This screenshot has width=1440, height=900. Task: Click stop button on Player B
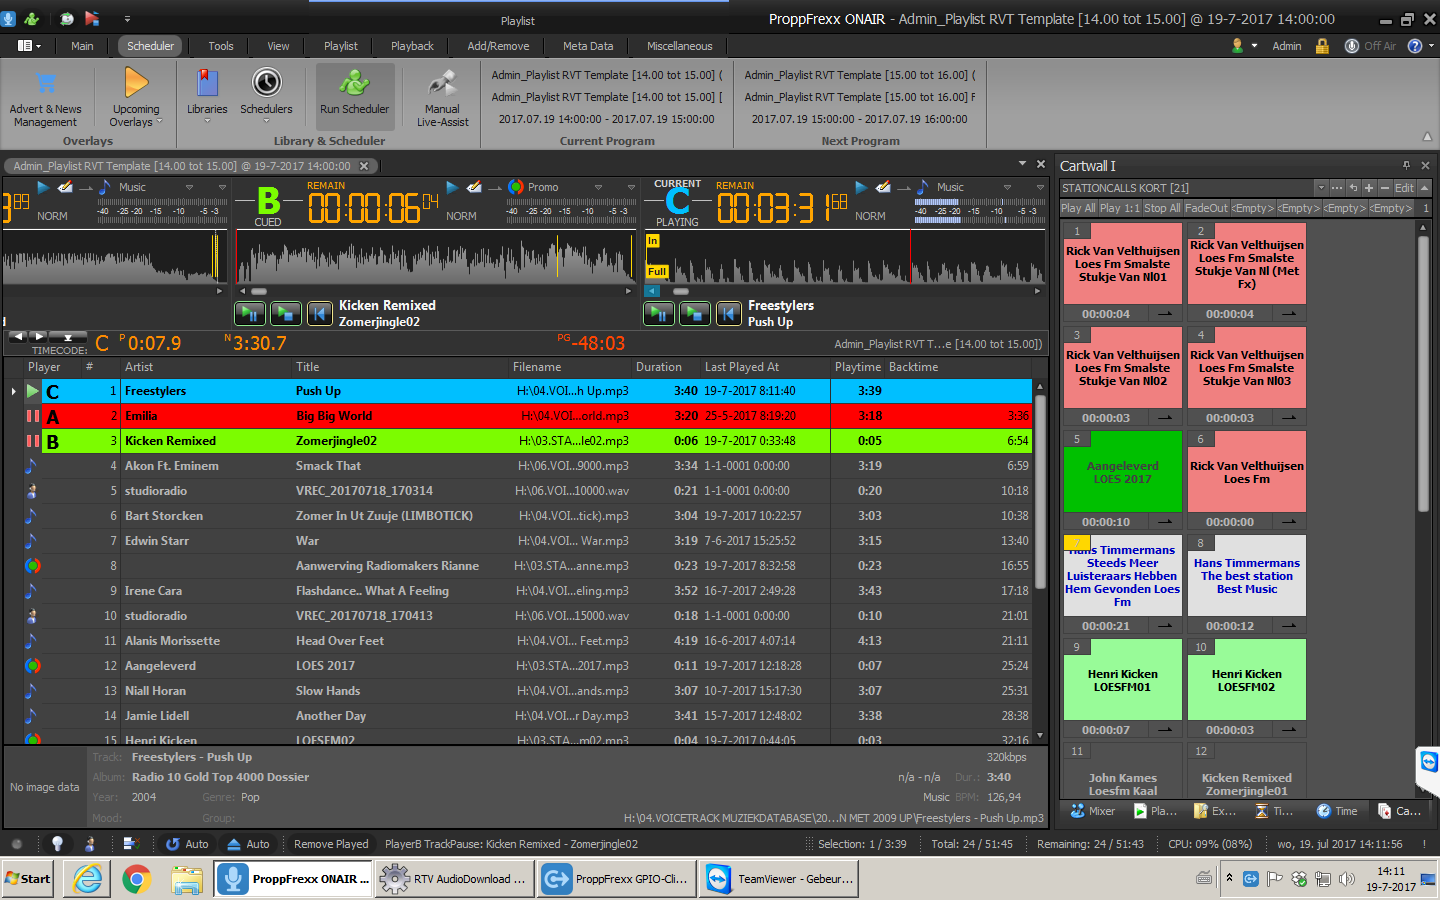[286, 314]
